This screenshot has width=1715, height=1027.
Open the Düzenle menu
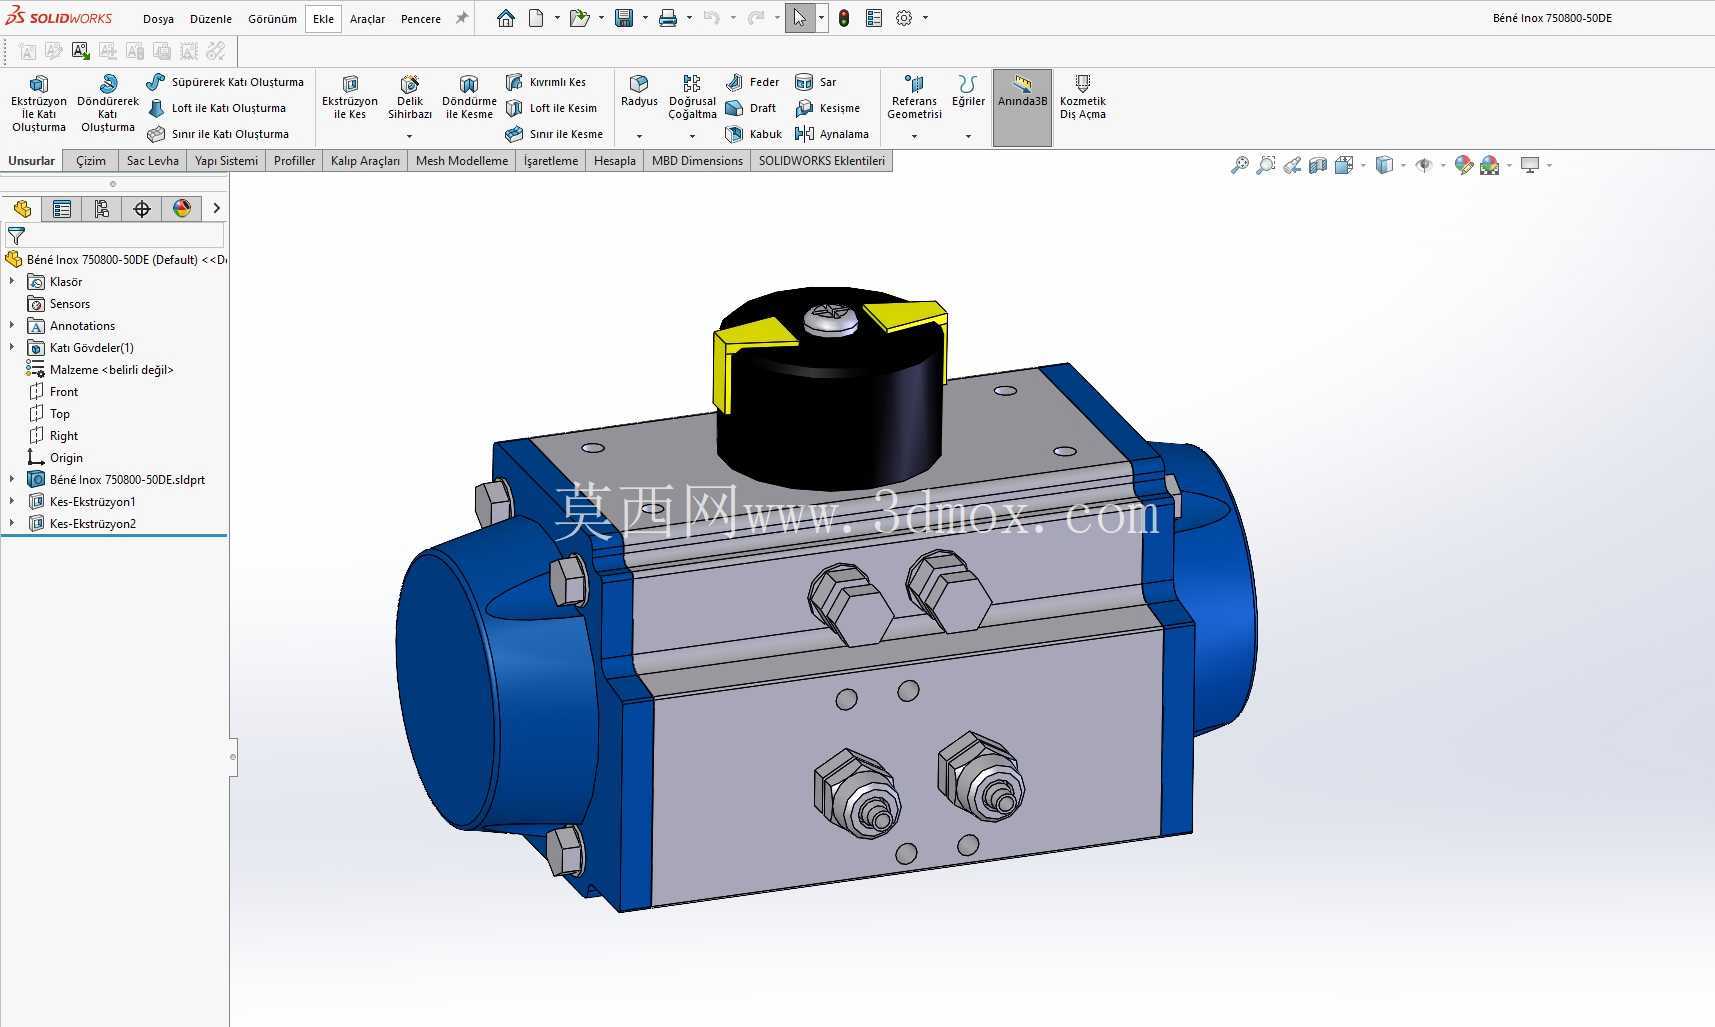coord(211,19)
